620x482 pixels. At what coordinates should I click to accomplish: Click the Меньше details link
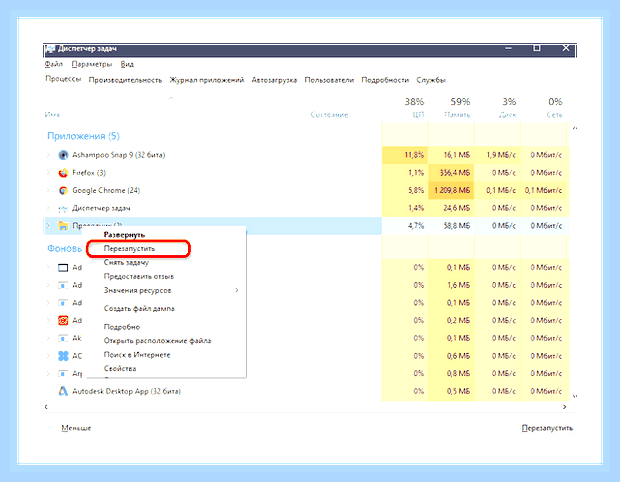tap(76, 428)
